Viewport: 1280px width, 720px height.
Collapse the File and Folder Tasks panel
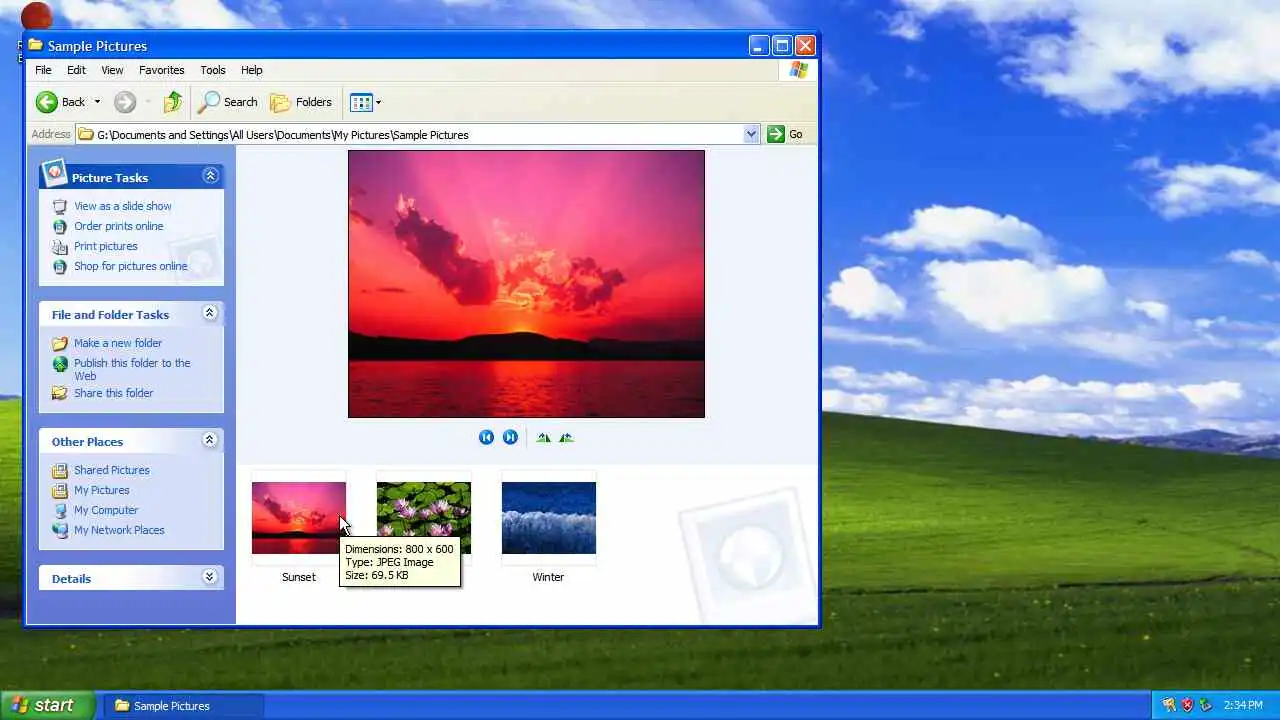coord(210,313)
